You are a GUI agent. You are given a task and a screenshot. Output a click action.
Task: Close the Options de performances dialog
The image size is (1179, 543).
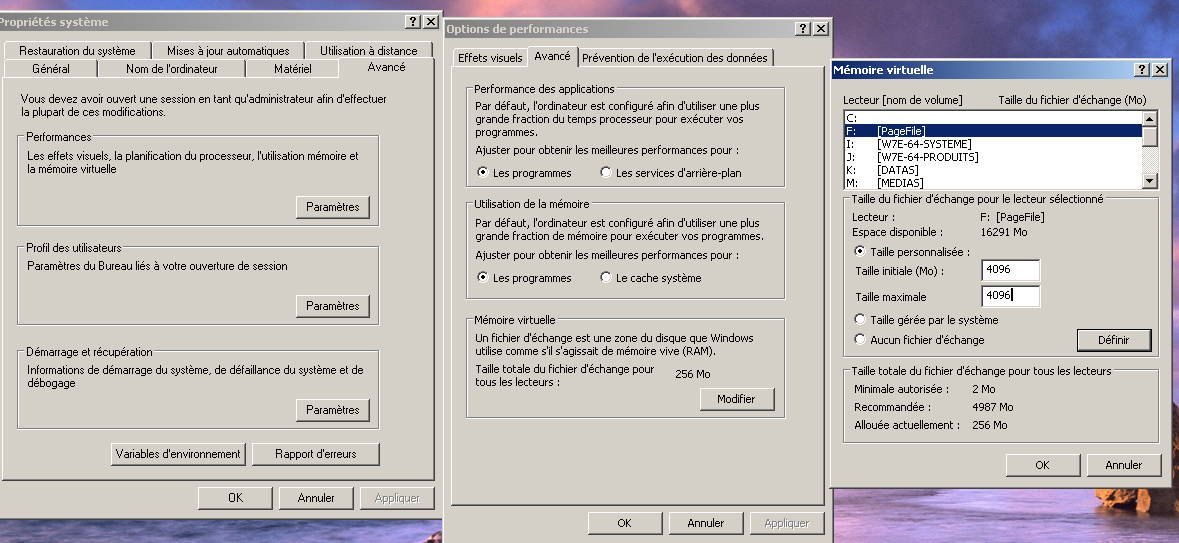[821, 29]
